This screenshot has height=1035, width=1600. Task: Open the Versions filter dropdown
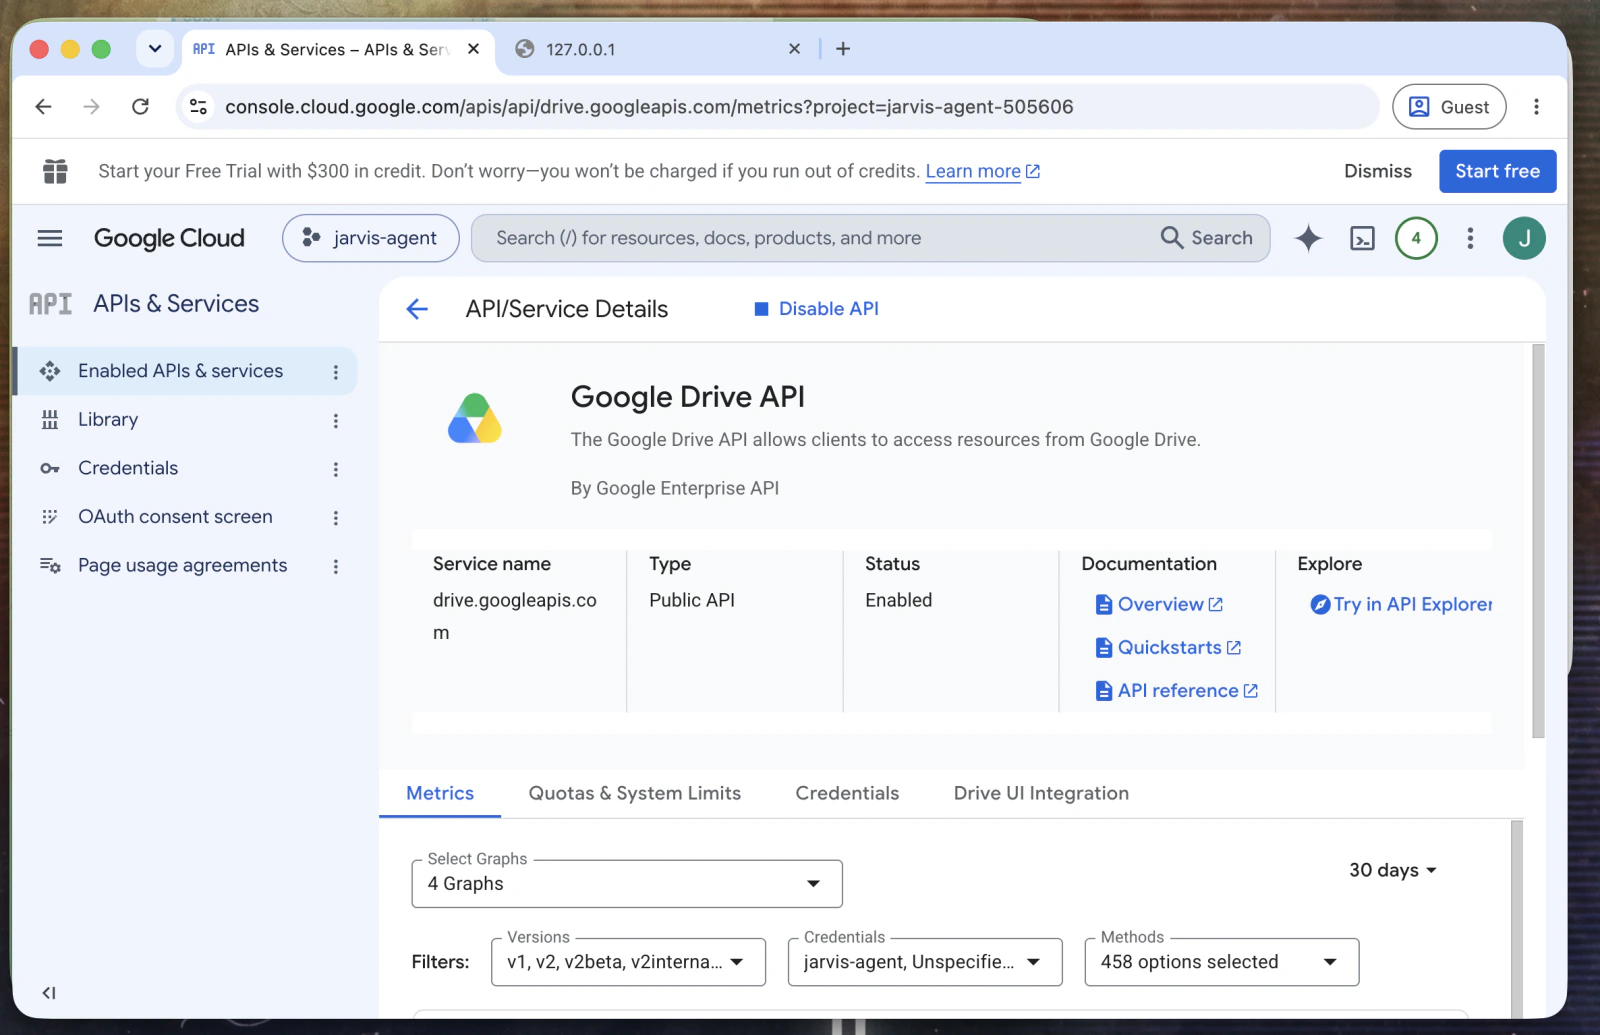628,962
